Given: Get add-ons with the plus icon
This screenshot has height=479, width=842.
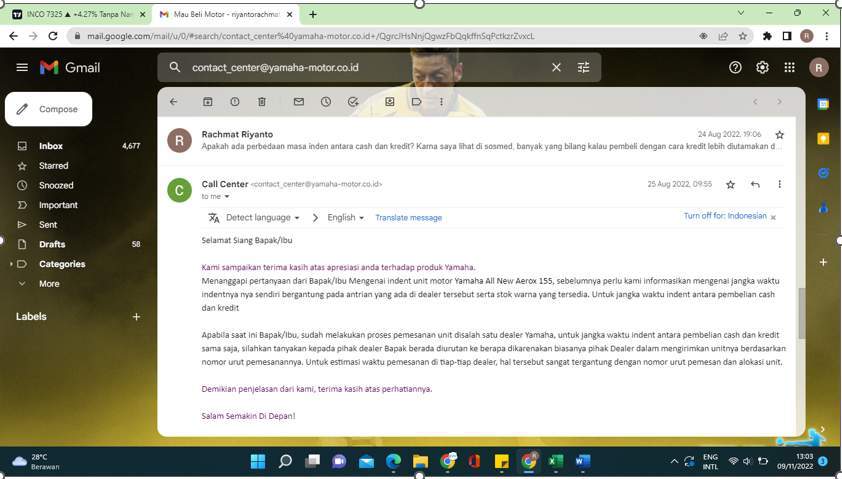Looking at the screenshot, I should (823, 262).
